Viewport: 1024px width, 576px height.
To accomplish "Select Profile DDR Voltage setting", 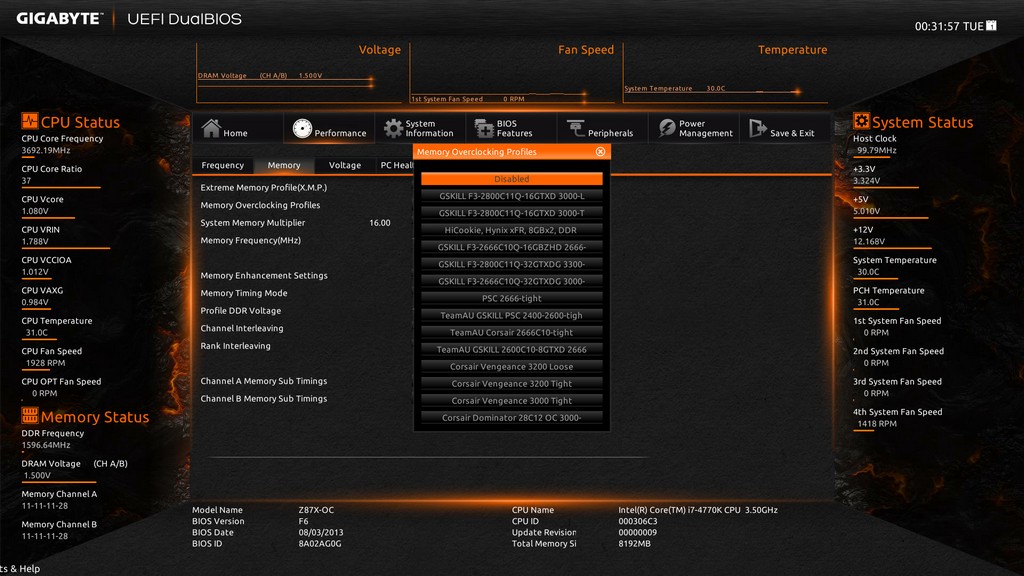I will [x=240, y=311].
